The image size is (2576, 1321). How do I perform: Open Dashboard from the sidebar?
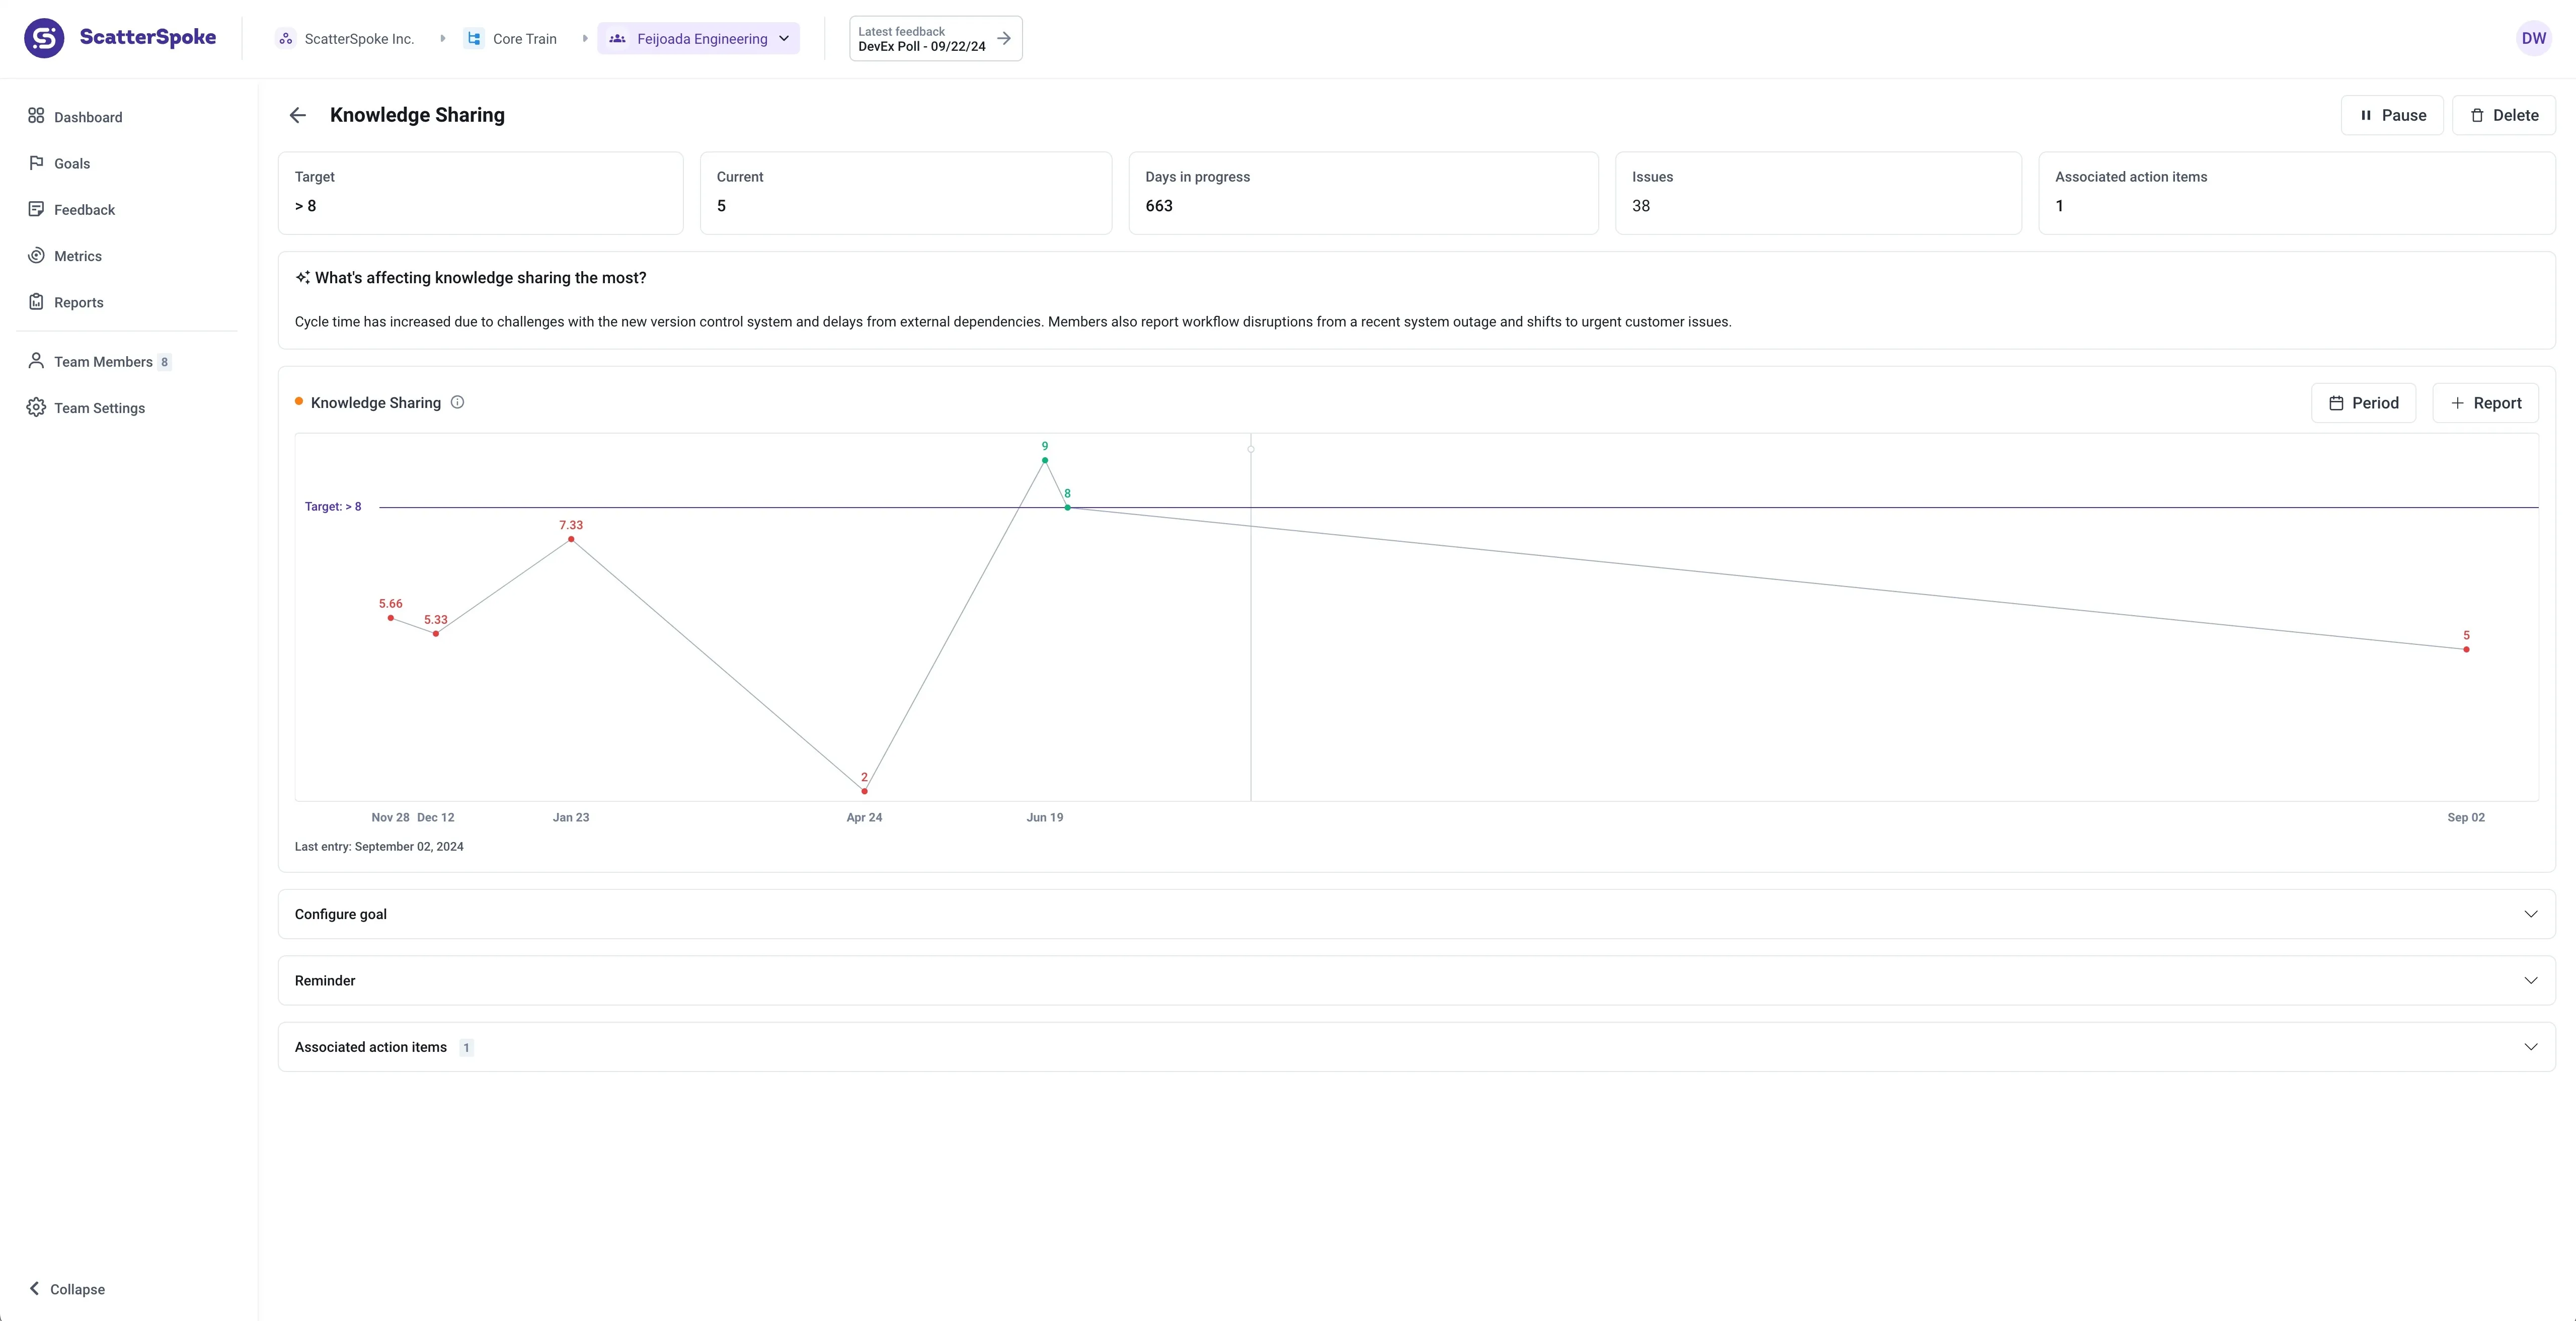88,117
